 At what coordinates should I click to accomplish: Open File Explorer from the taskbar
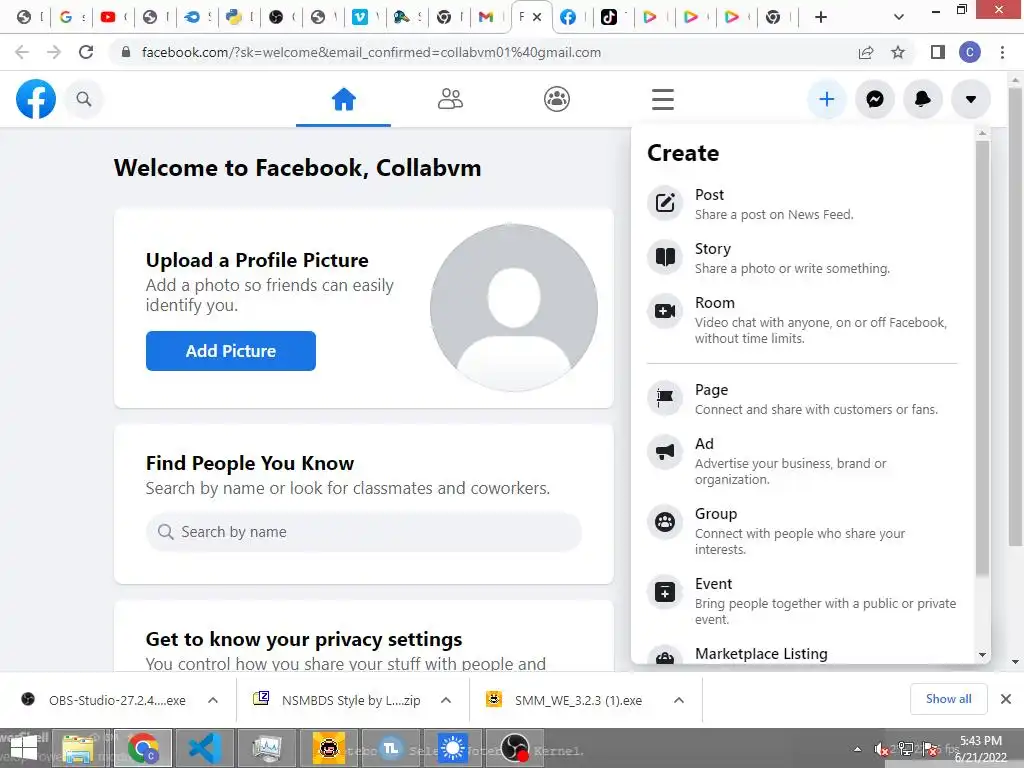[x=77, y=748]
